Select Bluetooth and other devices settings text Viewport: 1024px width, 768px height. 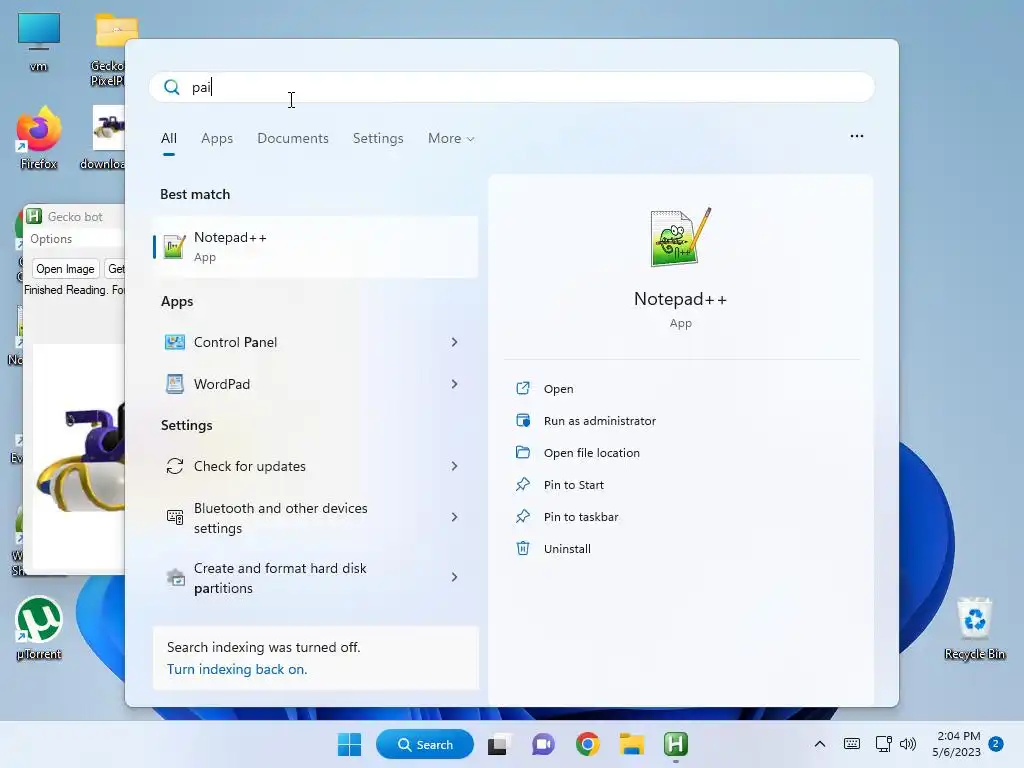pyautogui.click(x=281, y=518)
